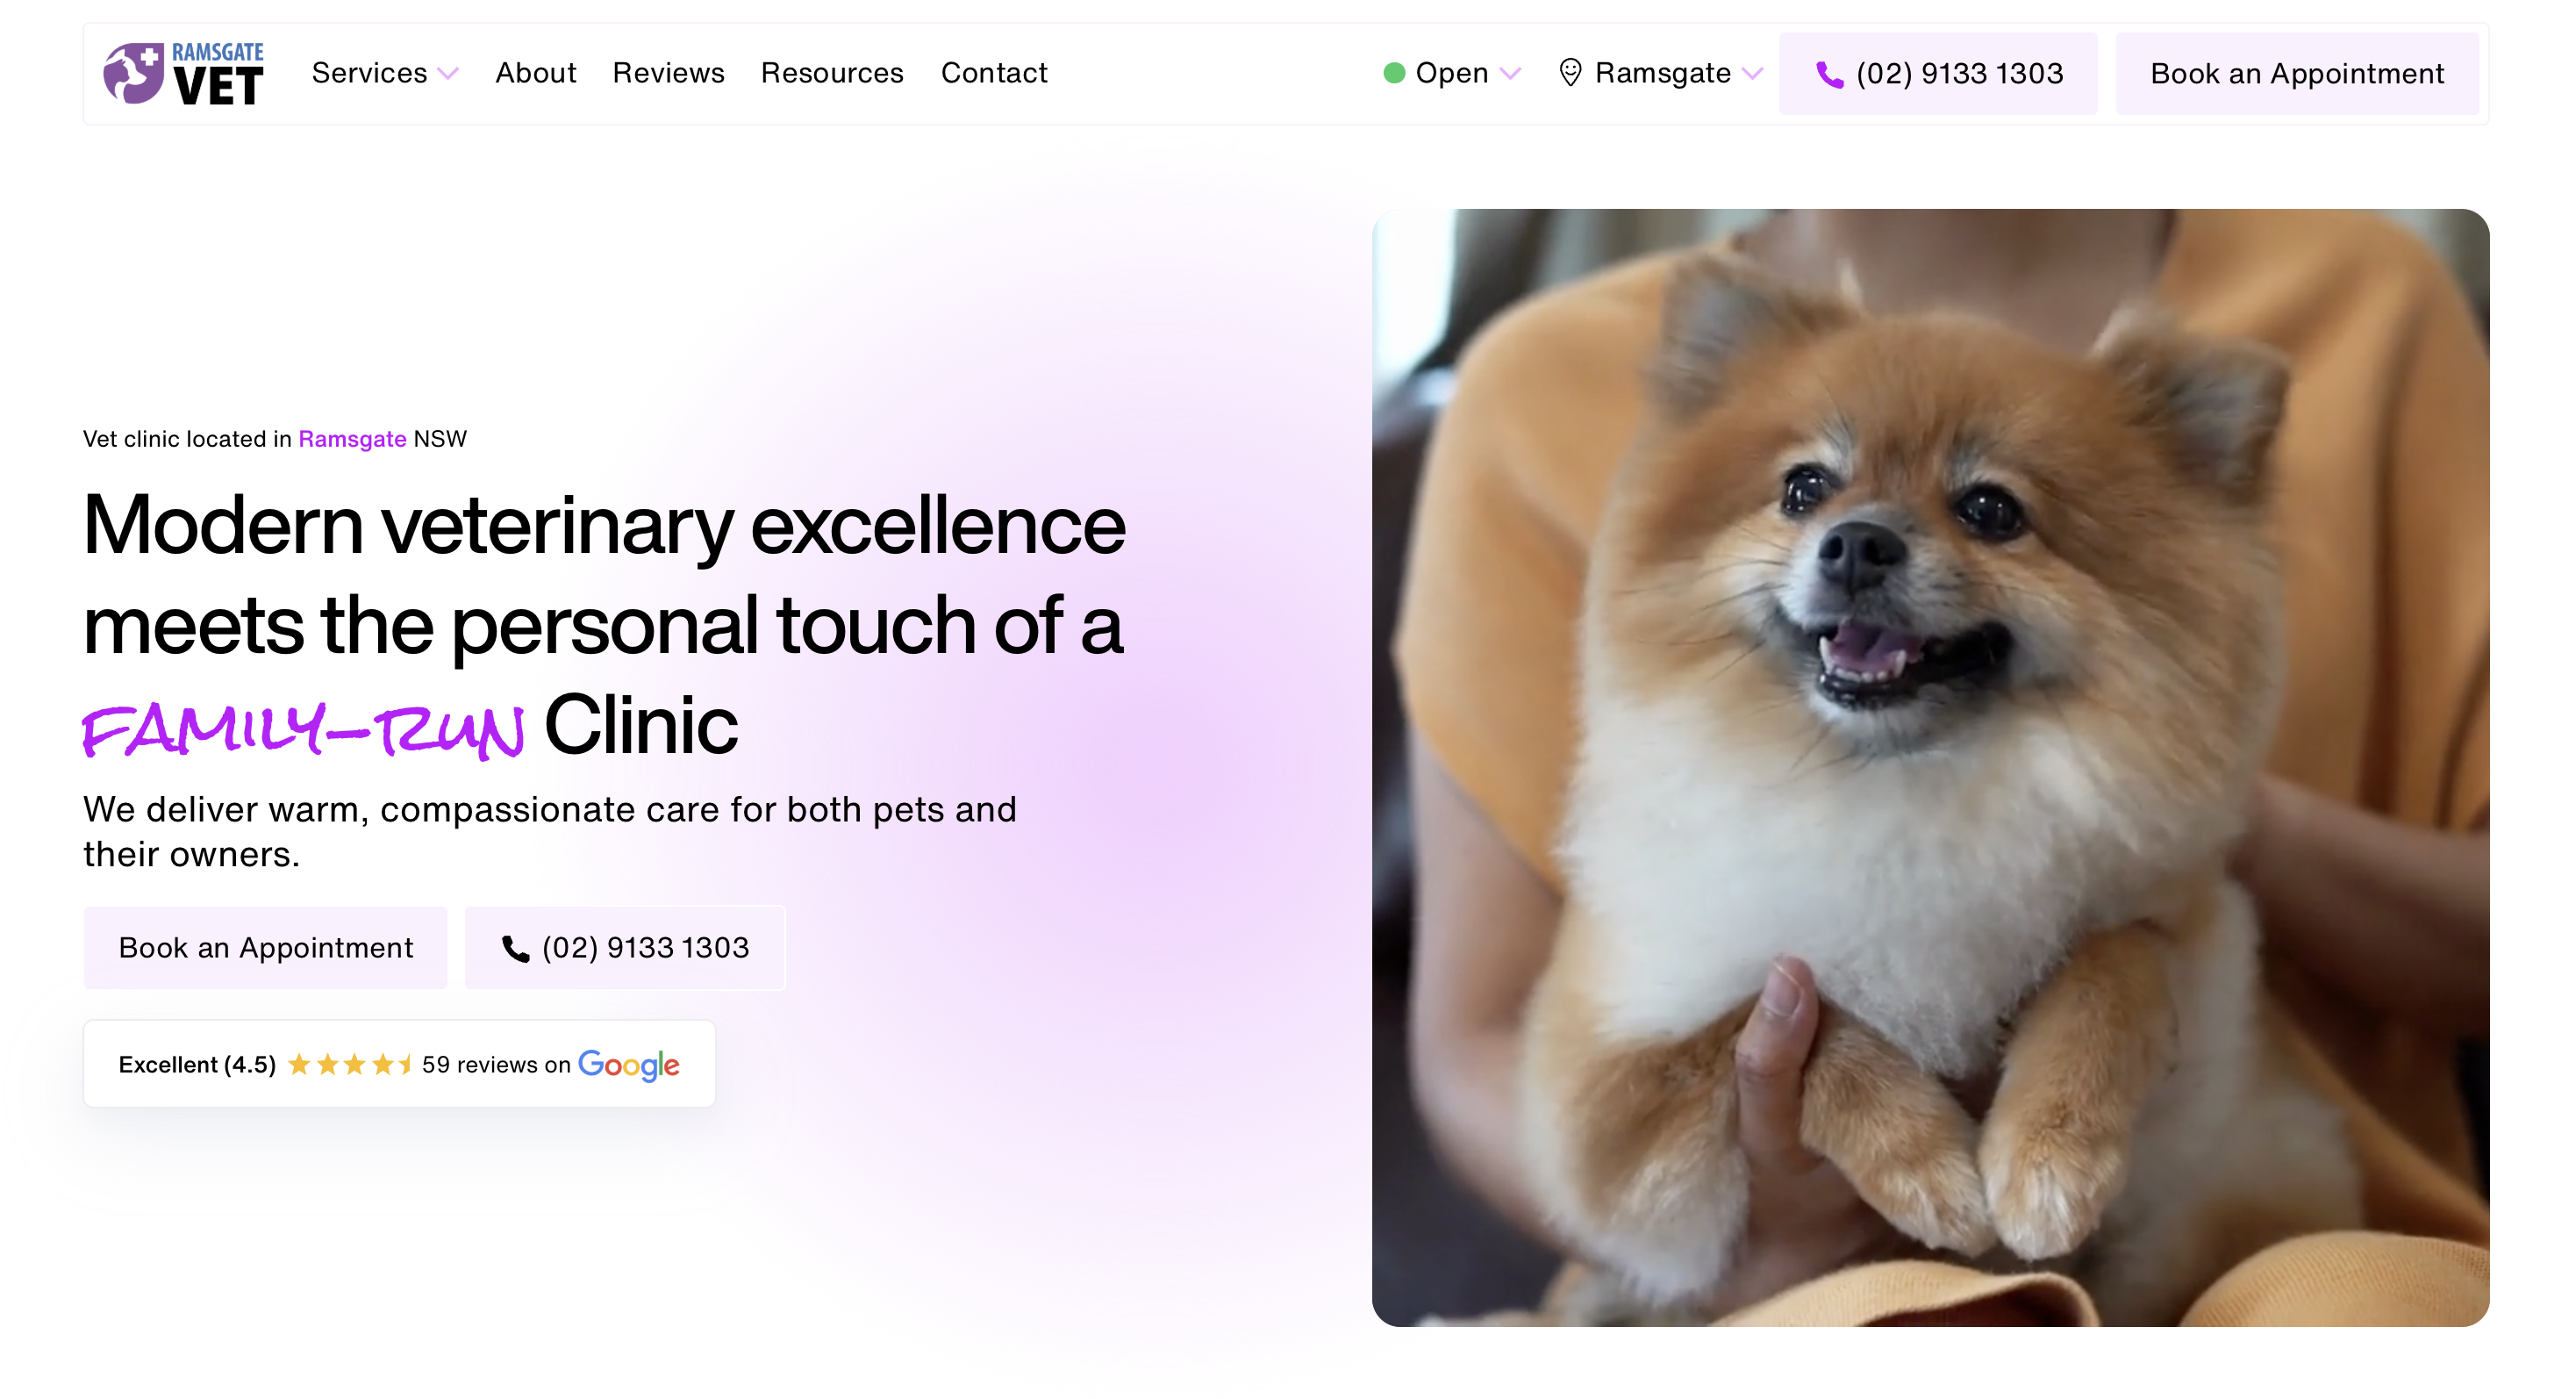The height and width of the screenshot is (1399, 2576).
Task: Navigate to the Contact page
Action: coord(994,73)
